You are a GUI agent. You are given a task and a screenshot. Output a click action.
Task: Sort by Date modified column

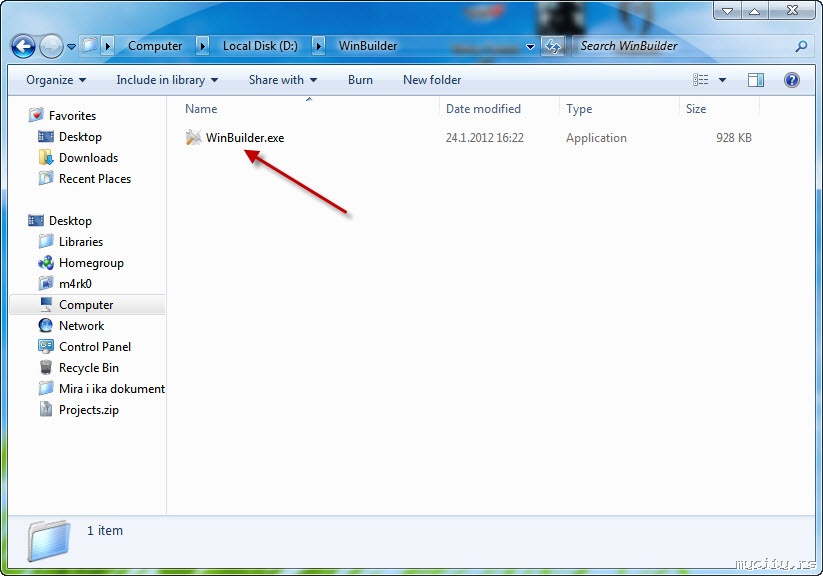point(483,109)
